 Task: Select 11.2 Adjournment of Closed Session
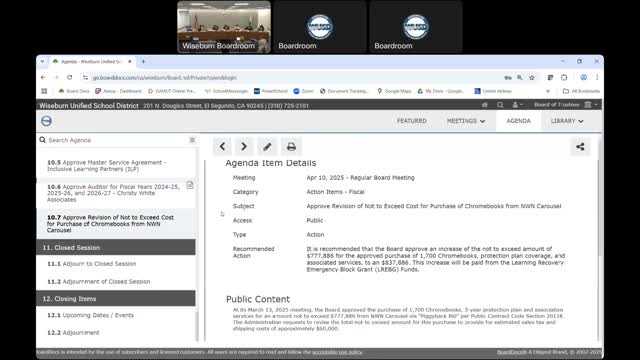(116, 282)
